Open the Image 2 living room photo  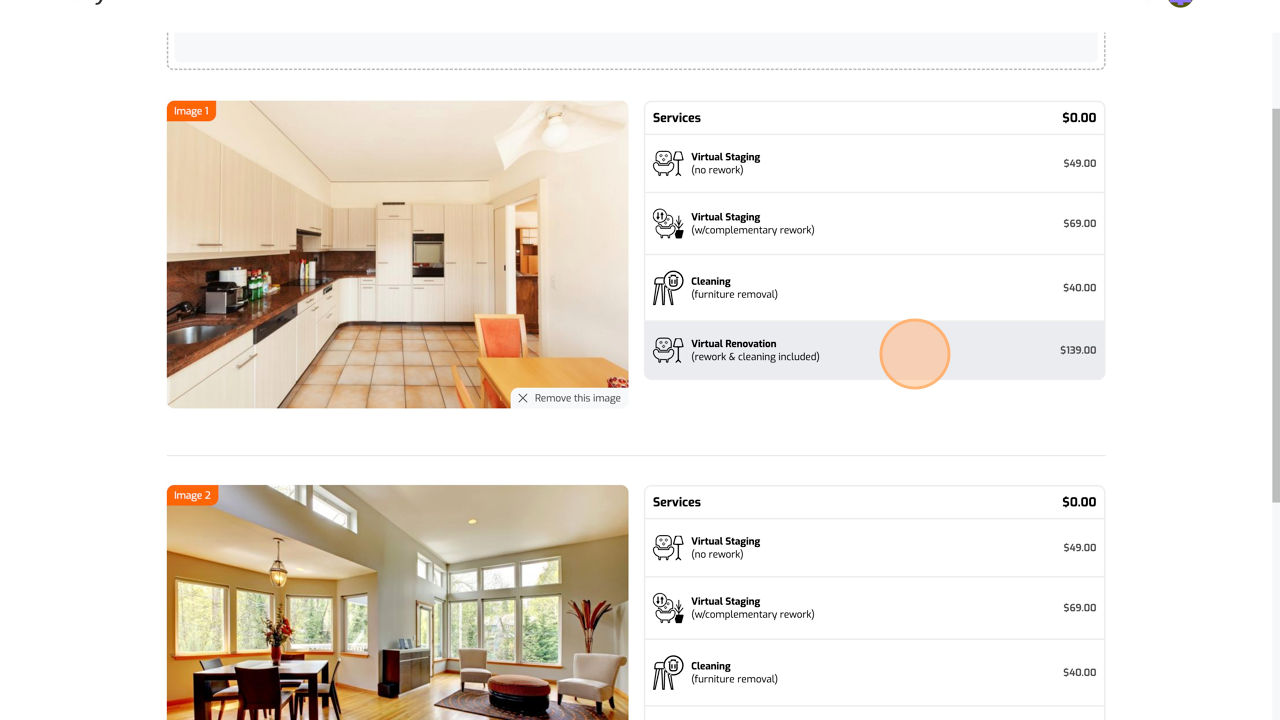pyautogui.click(x=397, y=602)
